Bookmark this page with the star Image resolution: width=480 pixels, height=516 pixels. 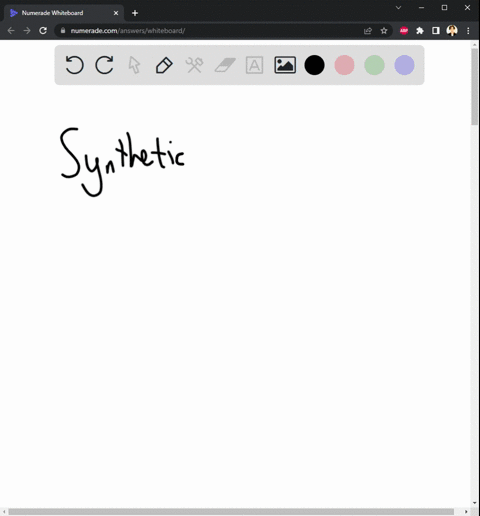point(384,31)
